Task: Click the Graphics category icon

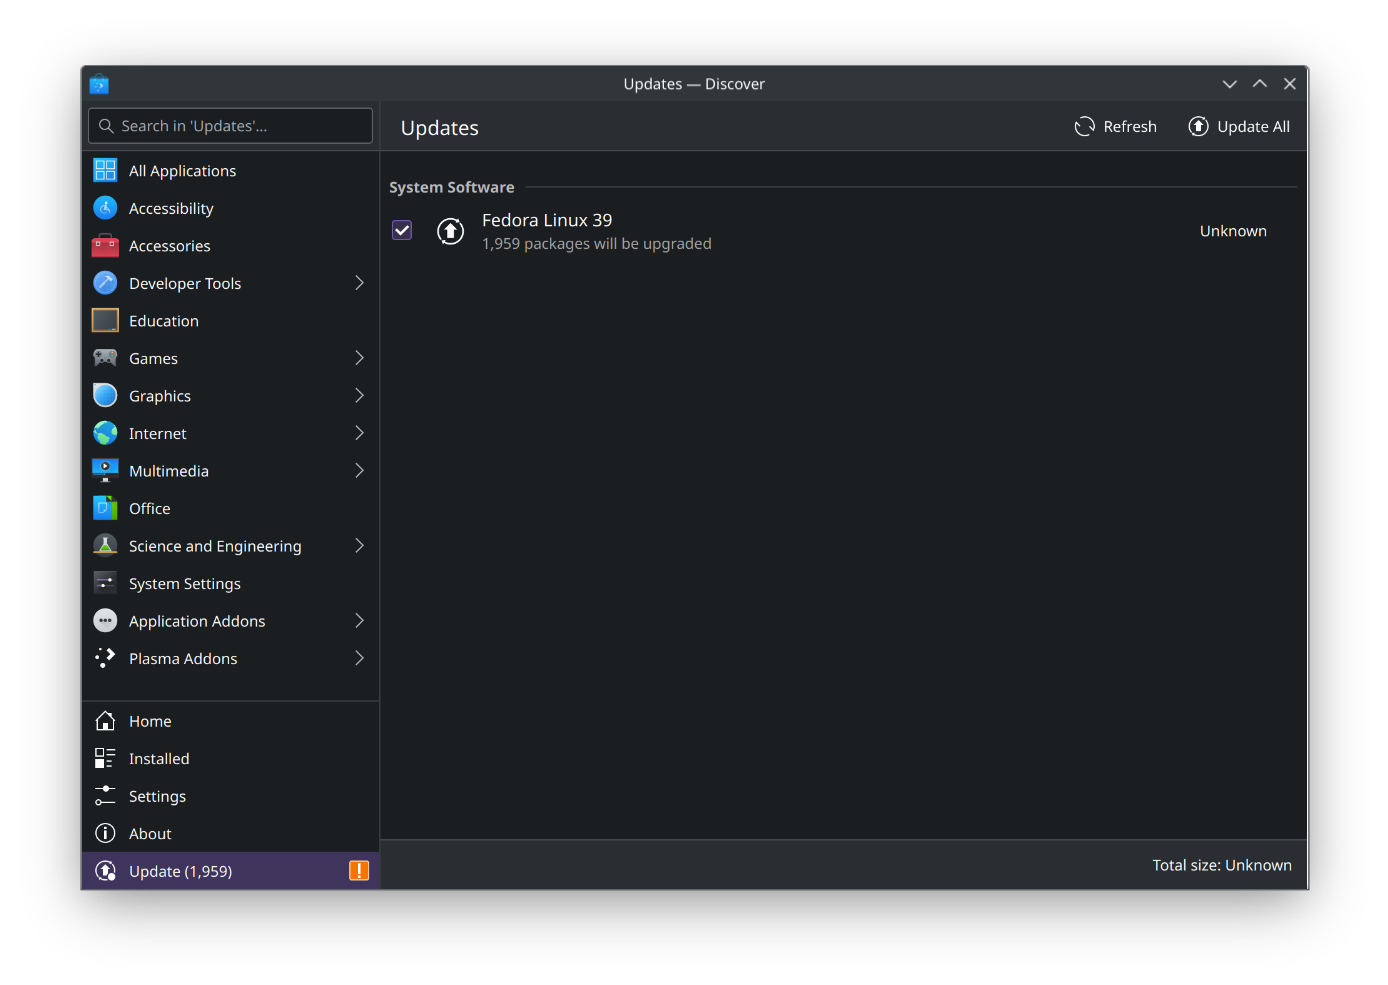Action: click(105, 395)
